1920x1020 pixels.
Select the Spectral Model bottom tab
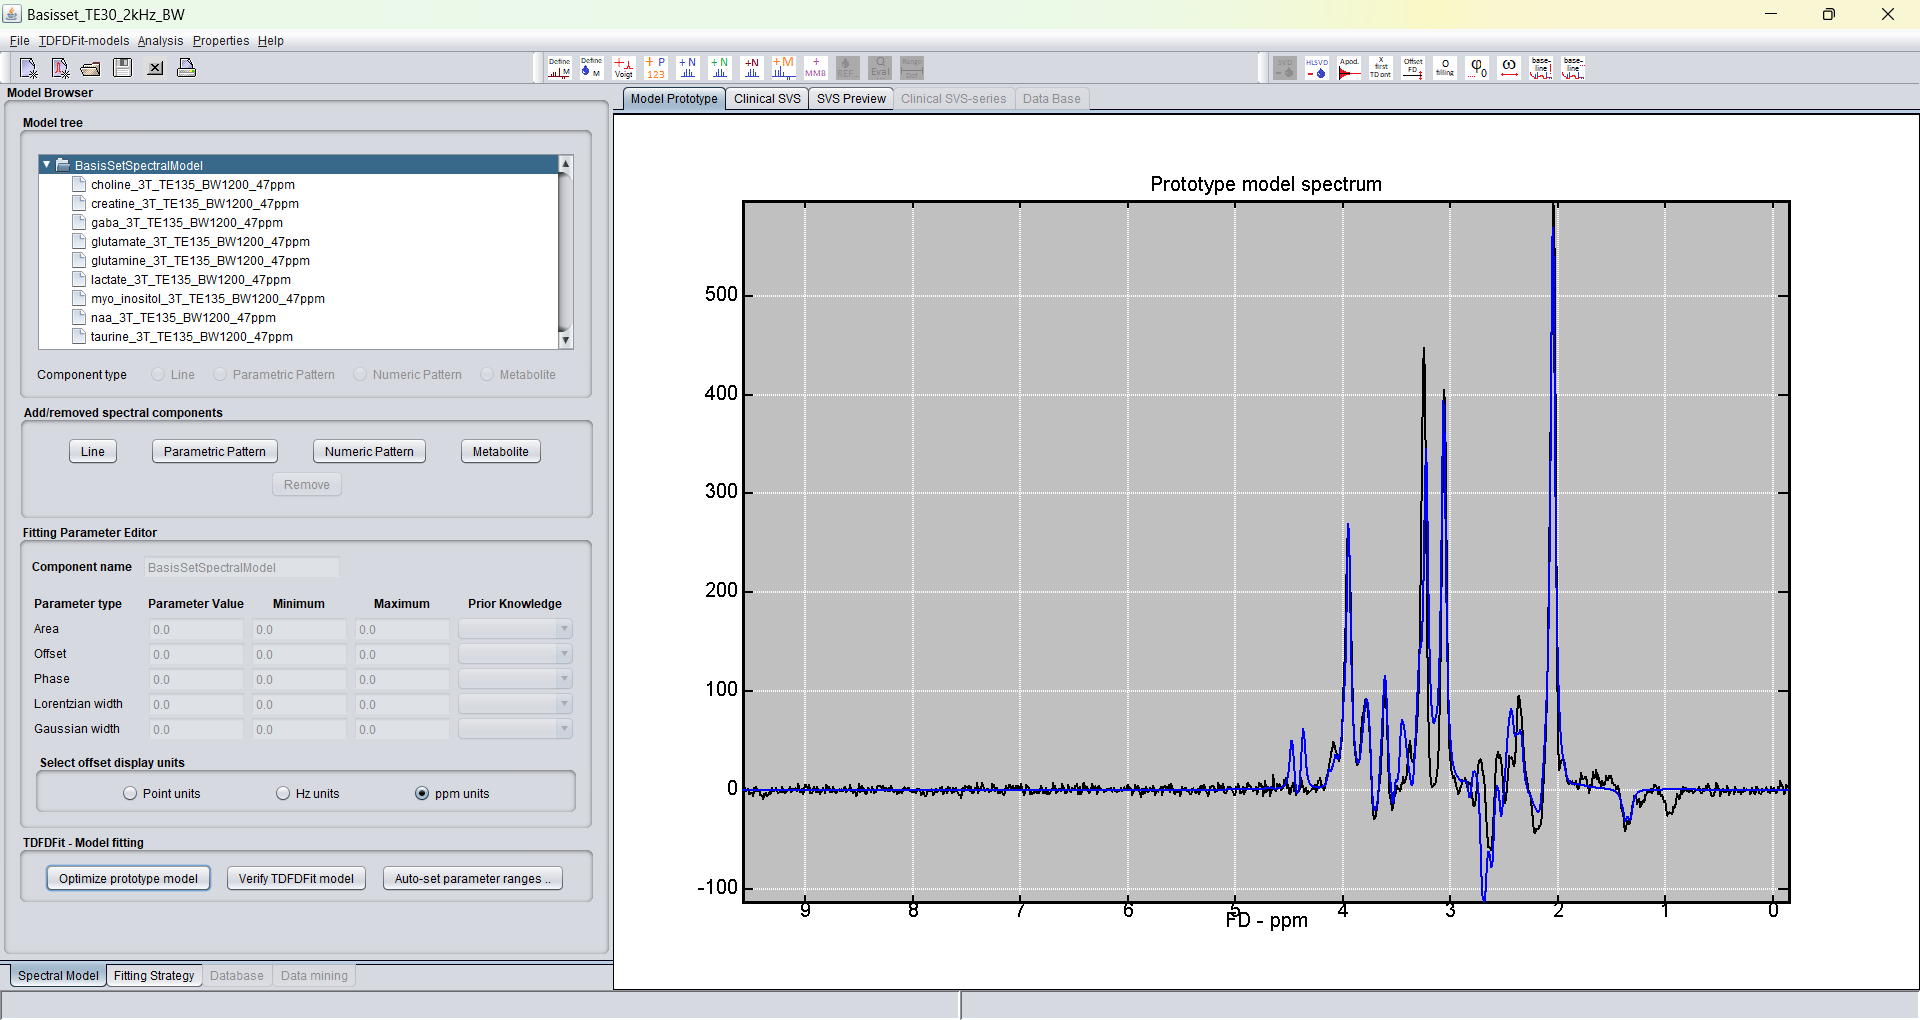[x=58, y=976]
